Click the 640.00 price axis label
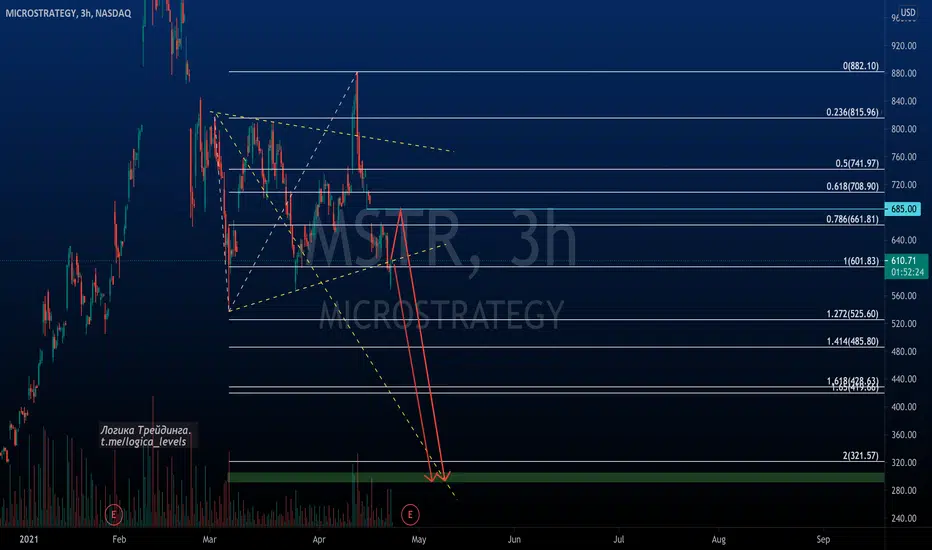 point(903,240)
